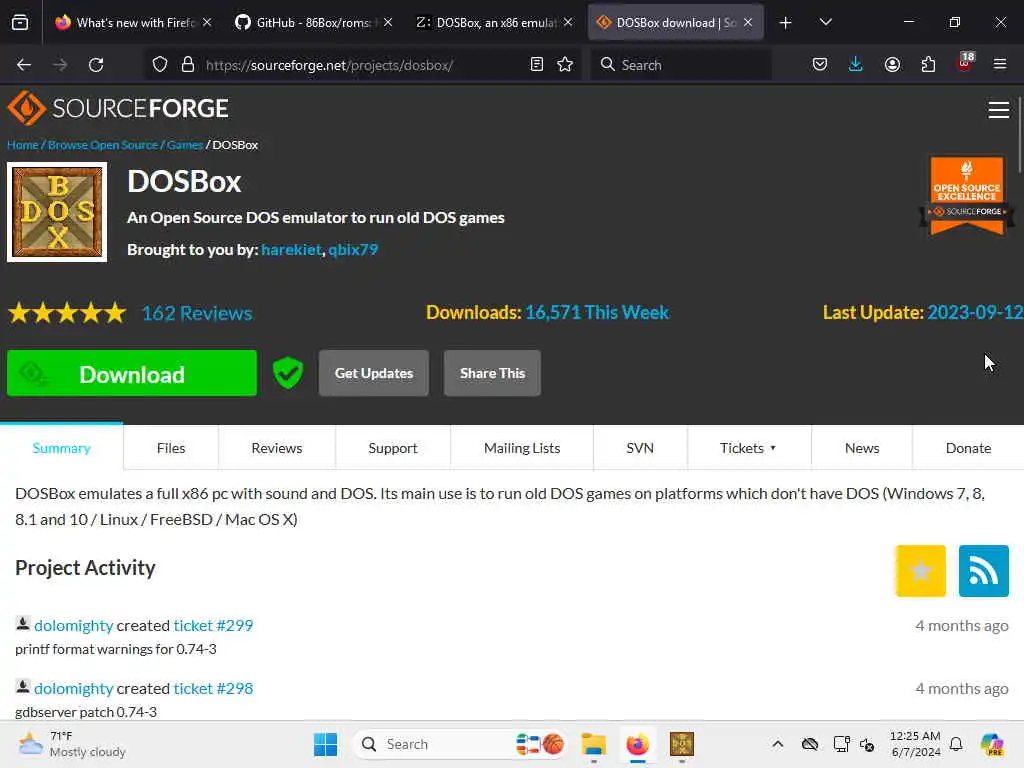Open the extension with badge 18
Image resolution: width=1024 pixels, height=768 pixels.
(x=965, y=63)
